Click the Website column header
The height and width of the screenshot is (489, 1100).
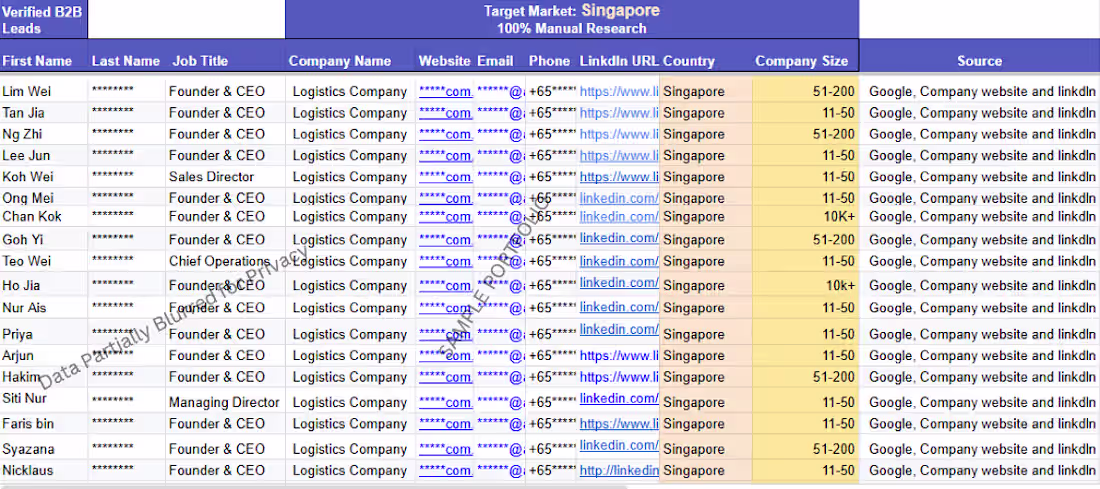tap(444, 61)
